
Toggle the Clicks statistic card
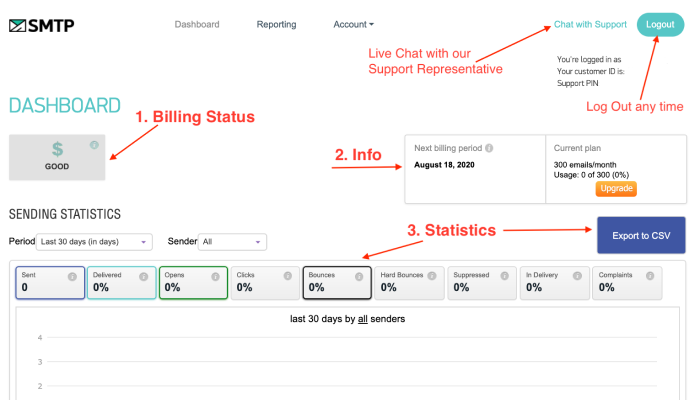coord(265,282)
